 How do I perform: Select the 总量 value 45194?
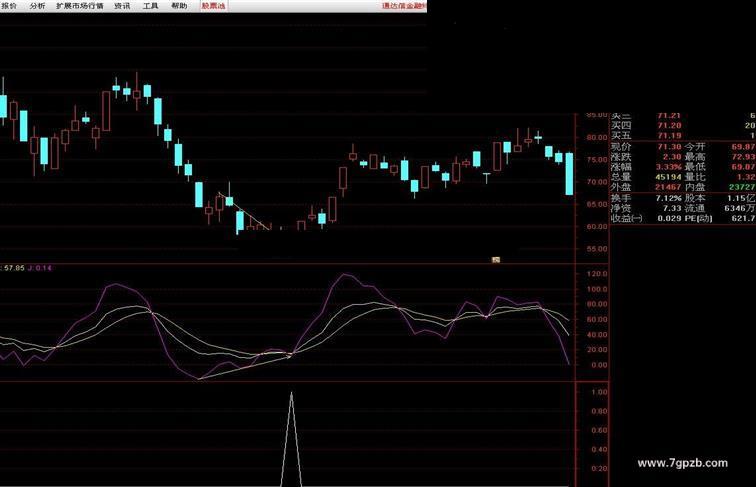[668, 177]
